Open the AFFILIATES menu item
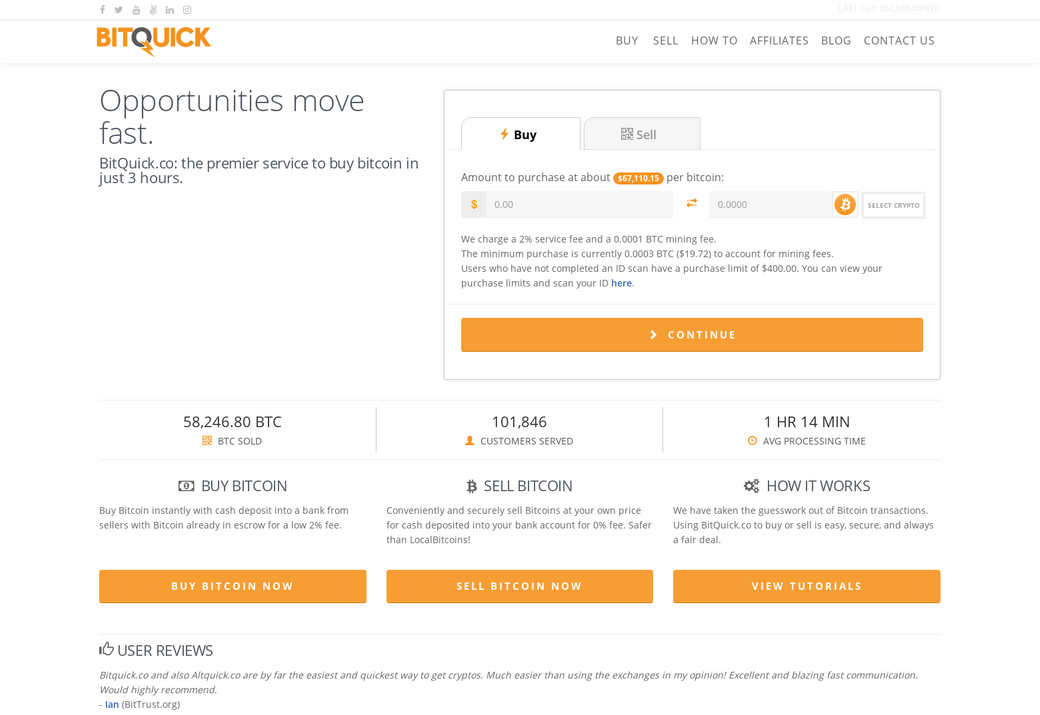Screen dimensions: 1040x715 coord(779,41)
